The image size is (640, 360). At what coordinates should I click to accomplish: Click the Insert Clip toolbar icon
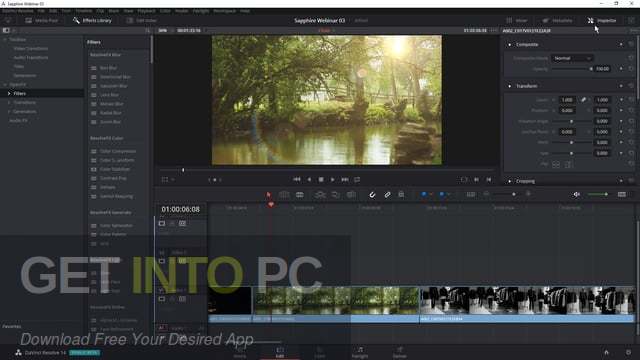point(320,195)
